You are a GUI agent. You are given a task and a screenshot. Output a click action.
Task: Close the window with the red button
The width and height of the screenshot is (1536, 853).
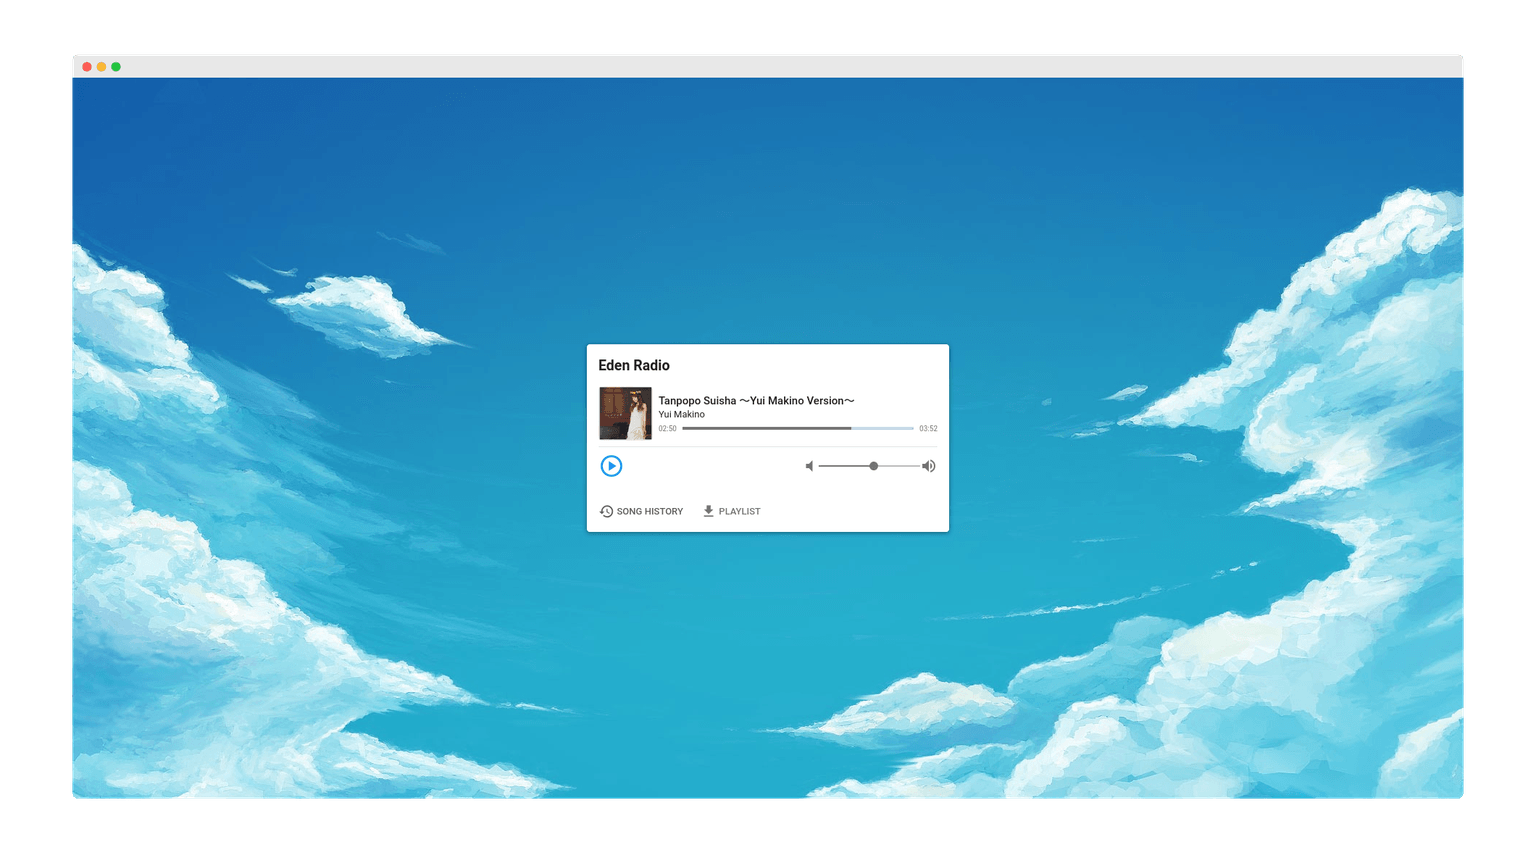pos(87,67)
